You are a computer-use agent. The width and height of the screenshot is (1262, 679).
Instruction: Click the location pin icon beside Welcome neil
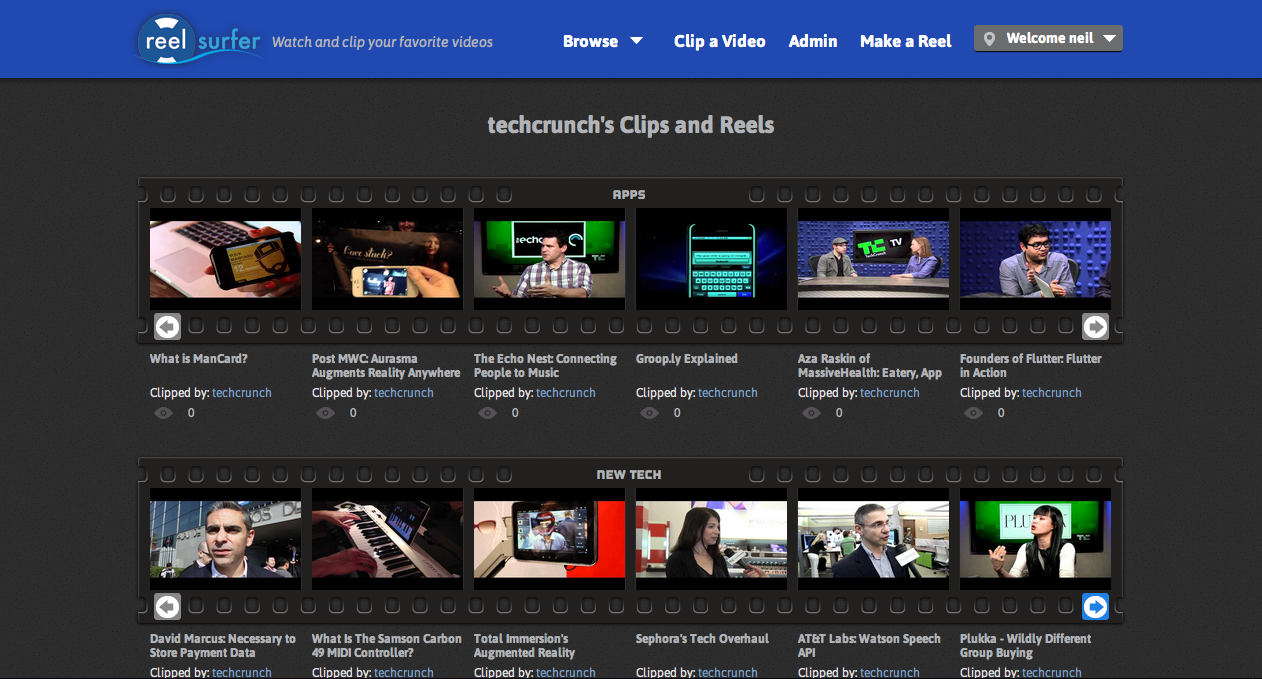point(990,39)
